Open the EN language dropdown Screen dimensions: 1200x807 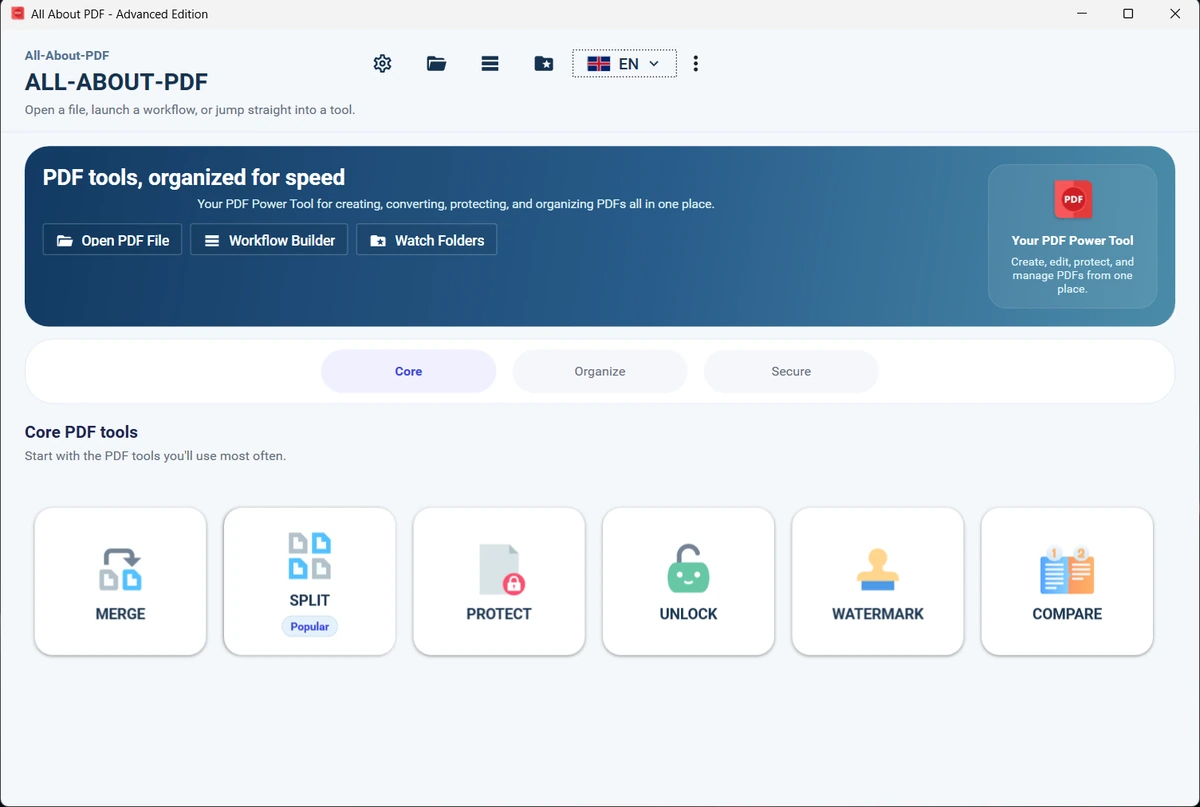(x=624, y=64)
